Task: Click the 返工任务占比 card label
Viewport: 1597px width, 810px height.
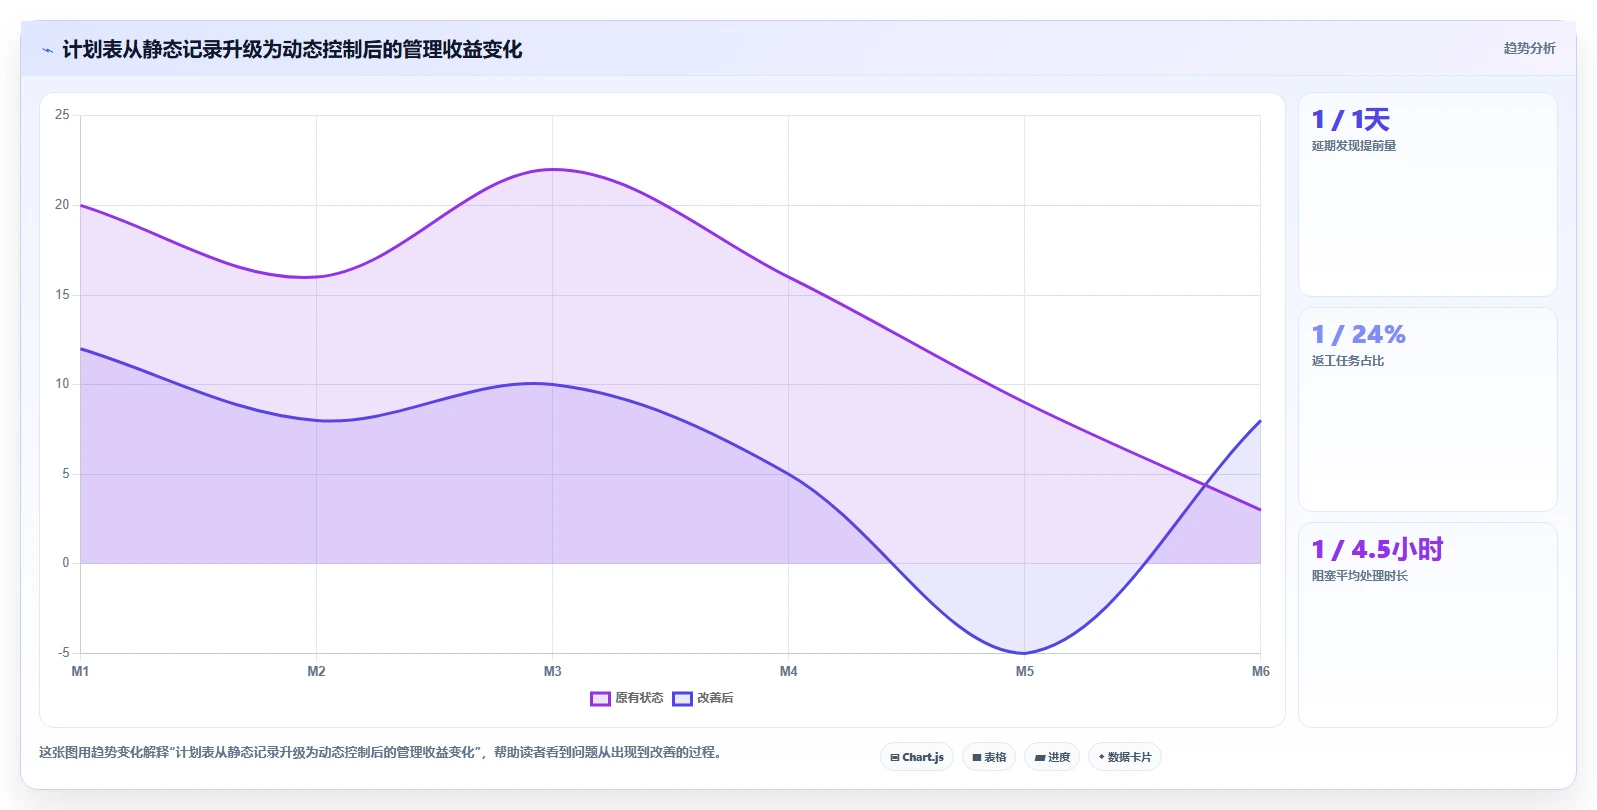Action: point(1348,361)
